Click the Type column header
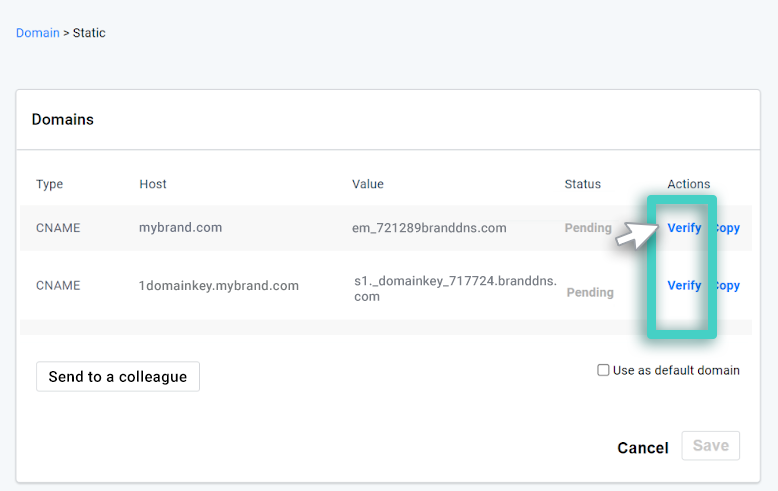 (49, 184)
